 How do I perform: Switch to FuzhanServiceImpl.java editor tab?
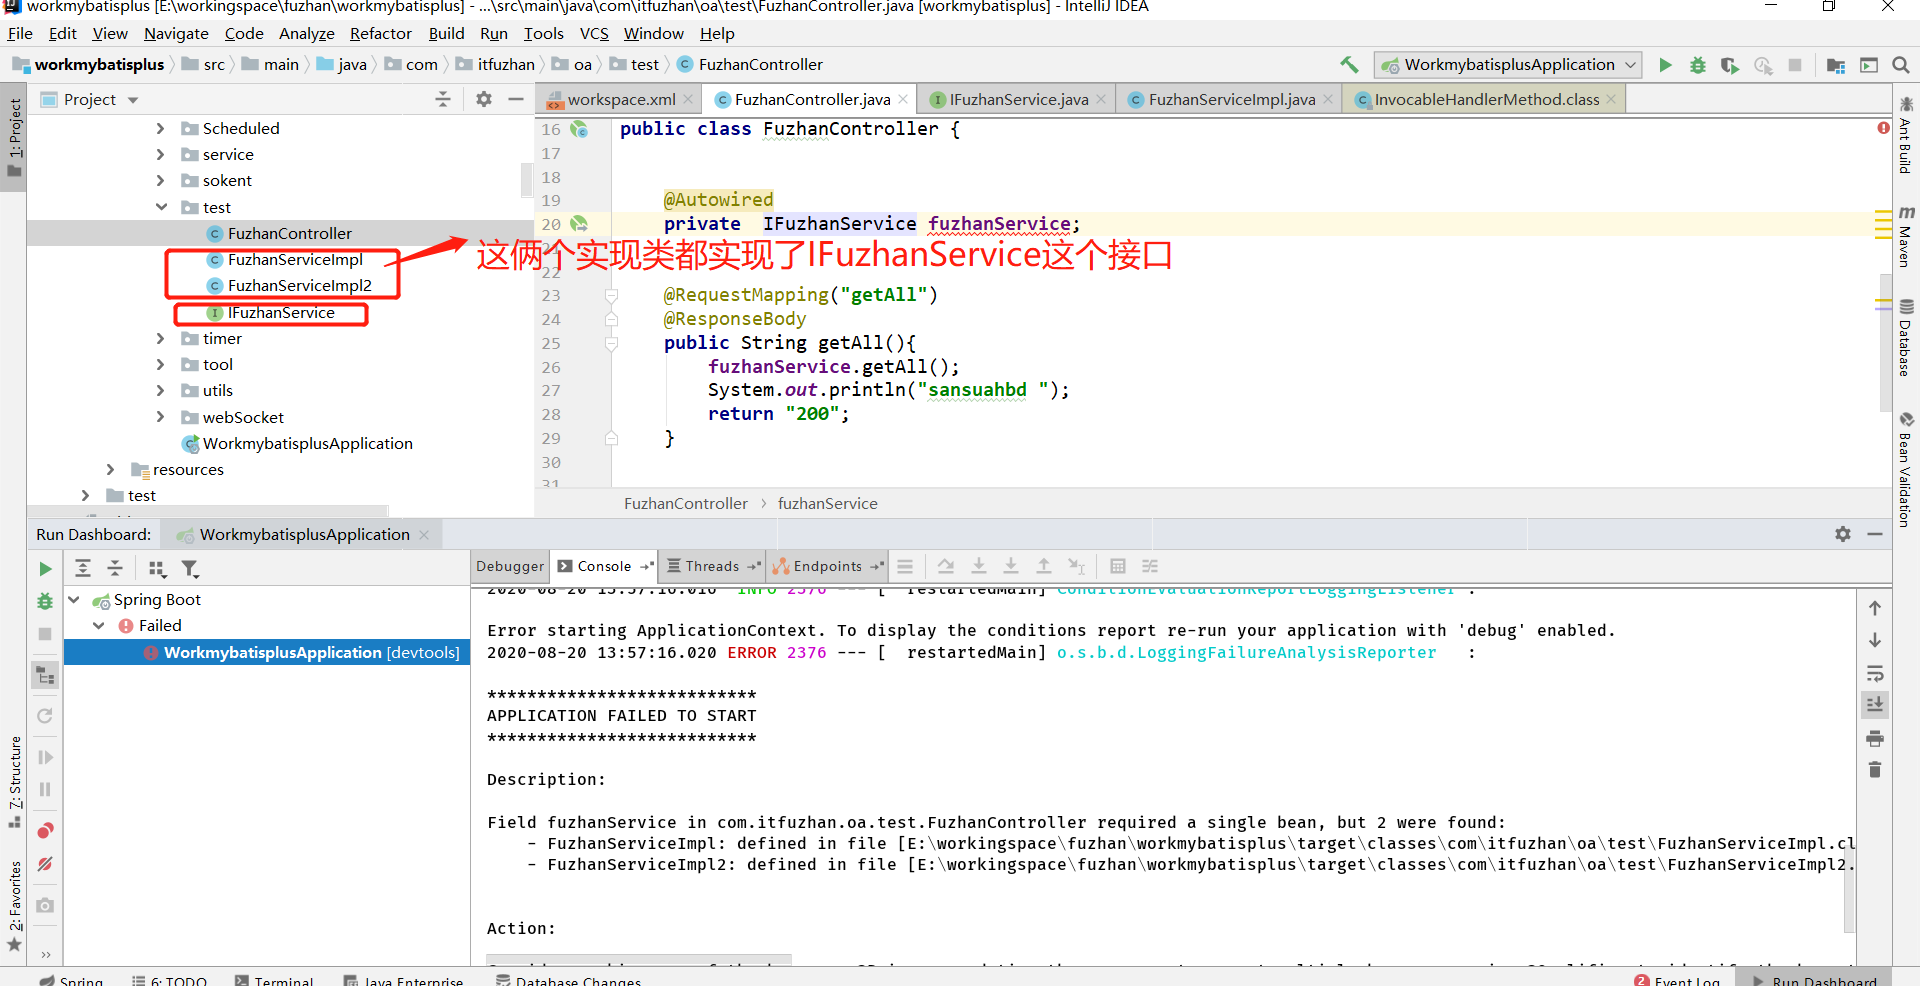coord(1230,99)
